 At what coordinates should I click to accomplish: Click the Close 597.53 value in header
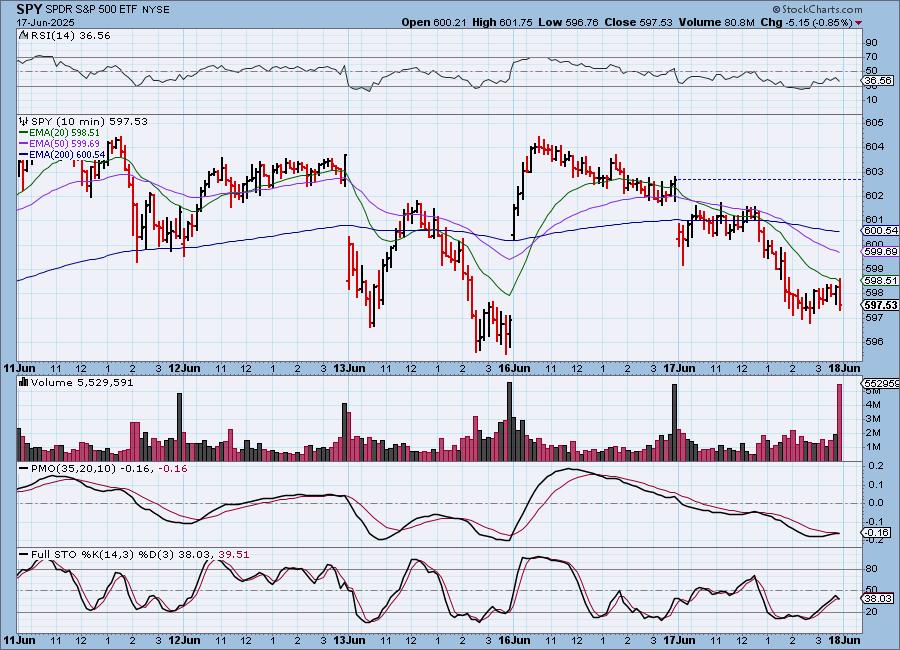(x=638, y=22)
